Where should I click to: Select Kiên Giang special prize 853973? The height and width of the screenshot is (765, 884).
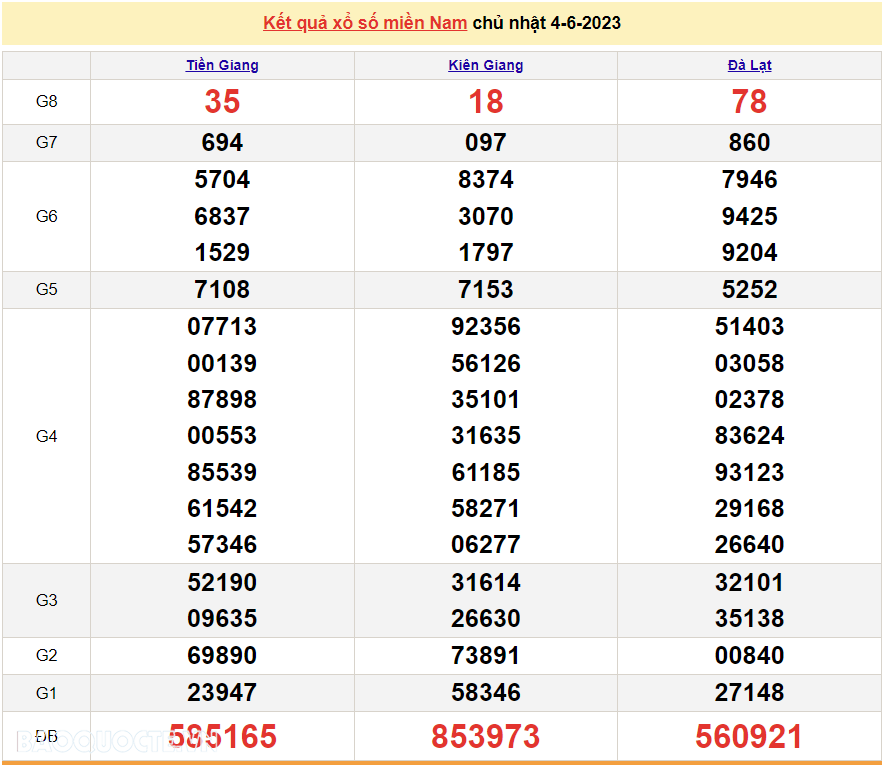486,737
